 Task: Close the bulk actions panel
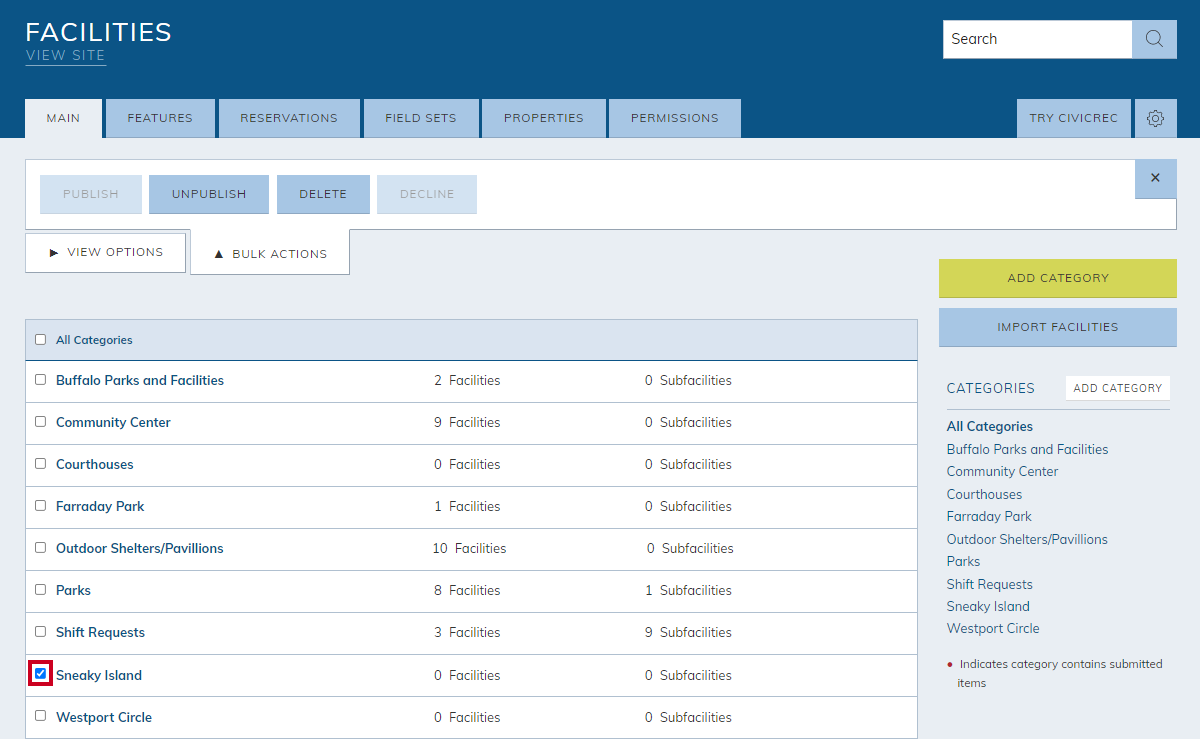(x=1155, y=178)
